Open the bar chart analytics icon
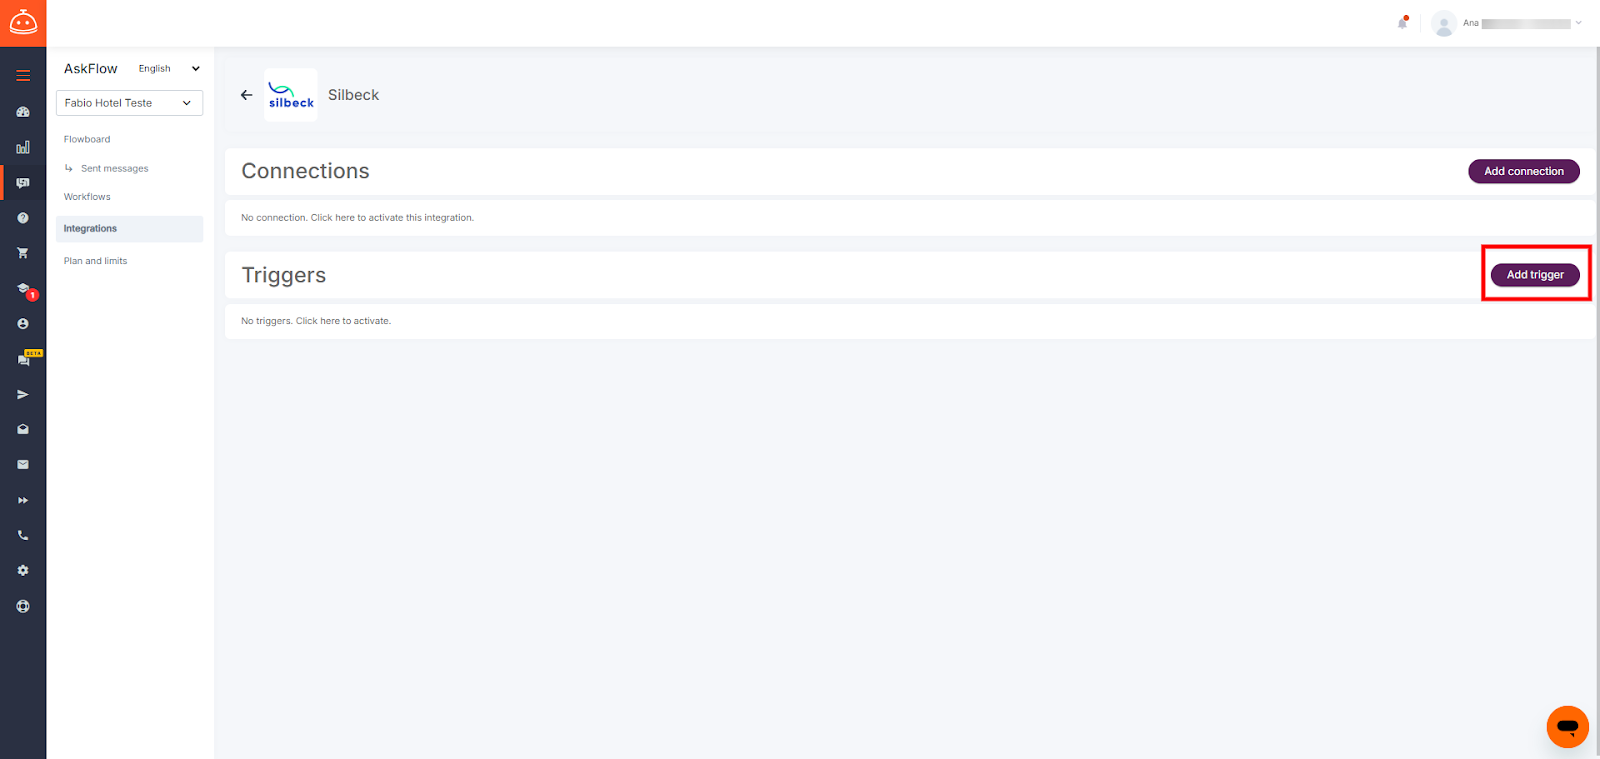 tap(23, 147)
